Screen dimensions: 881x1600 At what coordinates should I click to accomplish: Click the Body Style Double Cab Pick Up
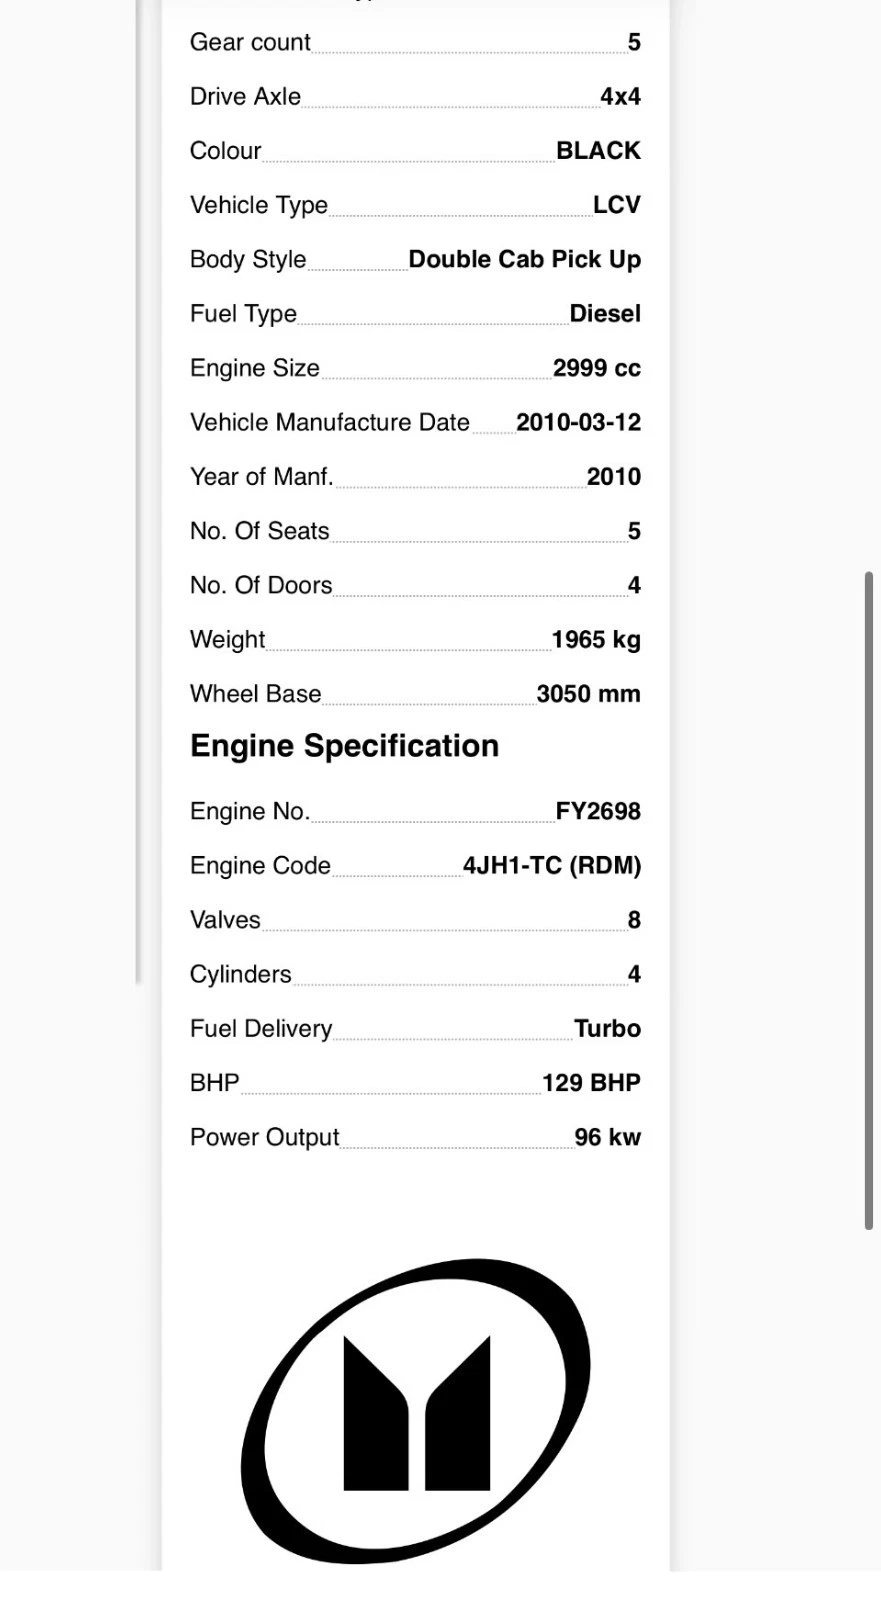(x=524, y=259)
